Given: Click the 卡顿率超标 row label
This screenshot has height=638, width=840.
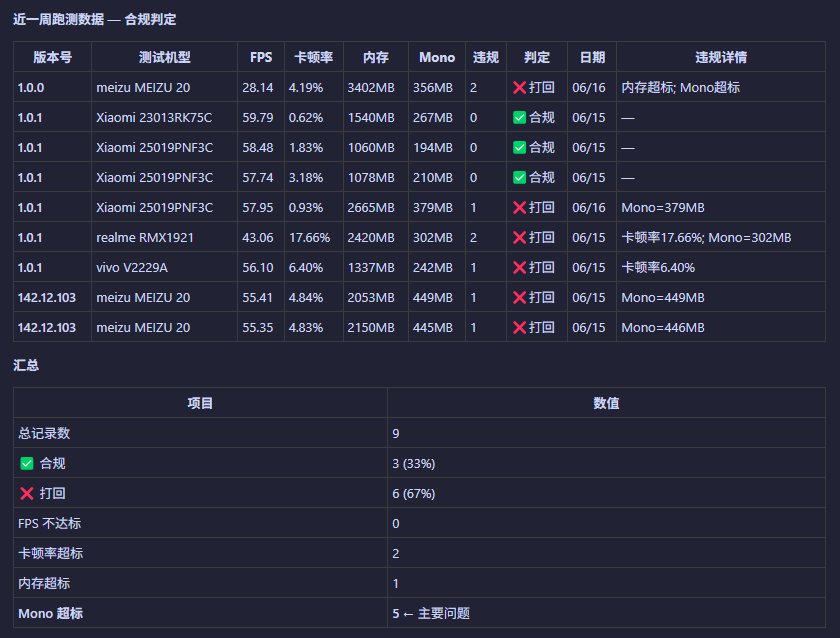Looking at the screenshot, I should click(50, 553).
